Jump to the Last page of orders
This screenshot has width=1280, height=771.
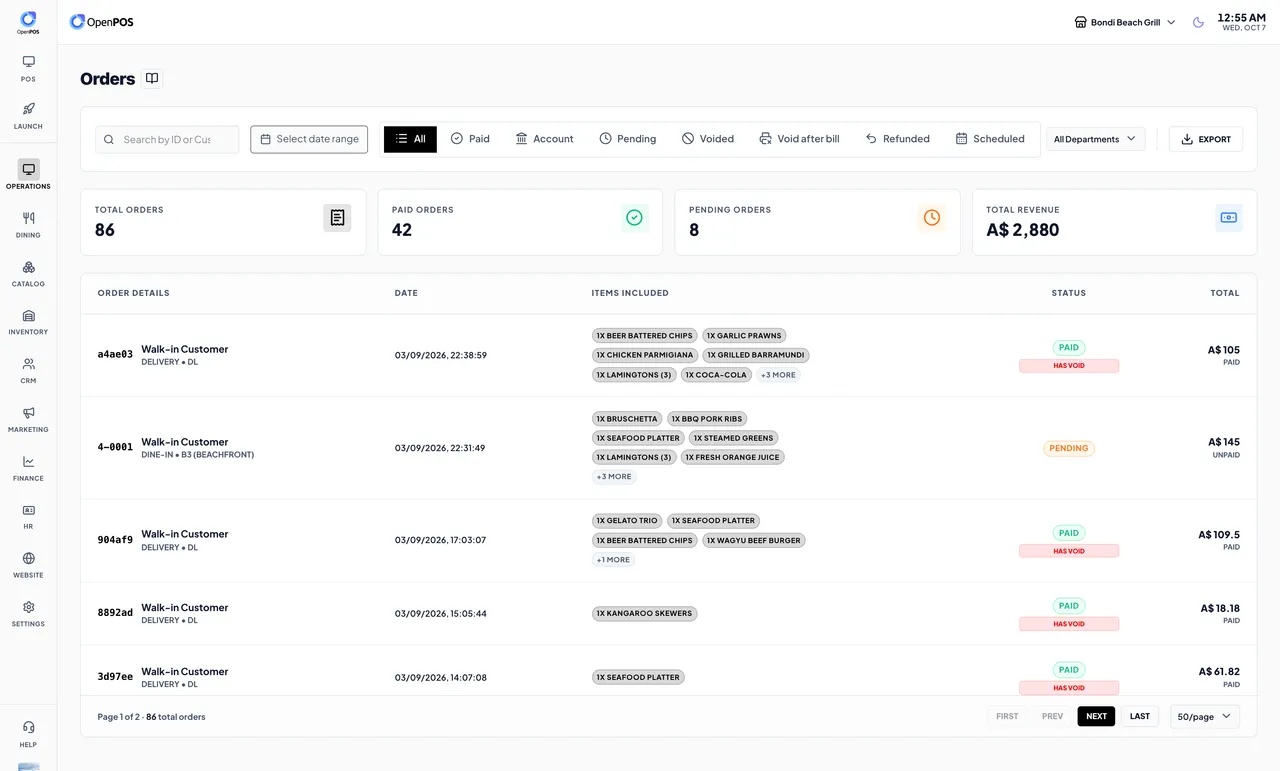pos(1140,716)
